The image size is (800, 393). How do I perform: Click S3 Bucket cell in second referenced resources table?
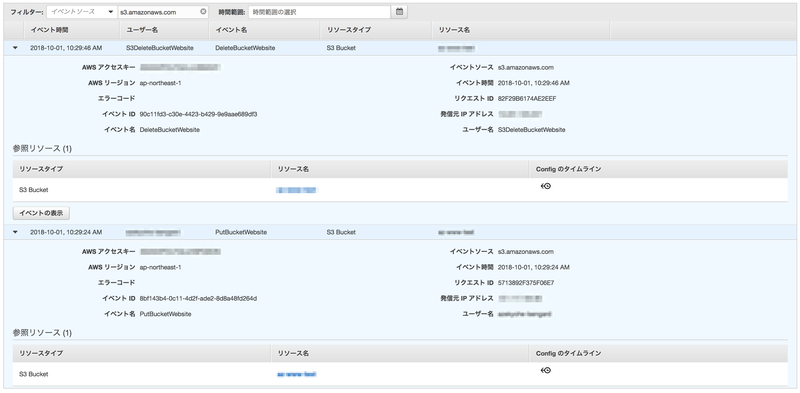click(x=34, y=374)
